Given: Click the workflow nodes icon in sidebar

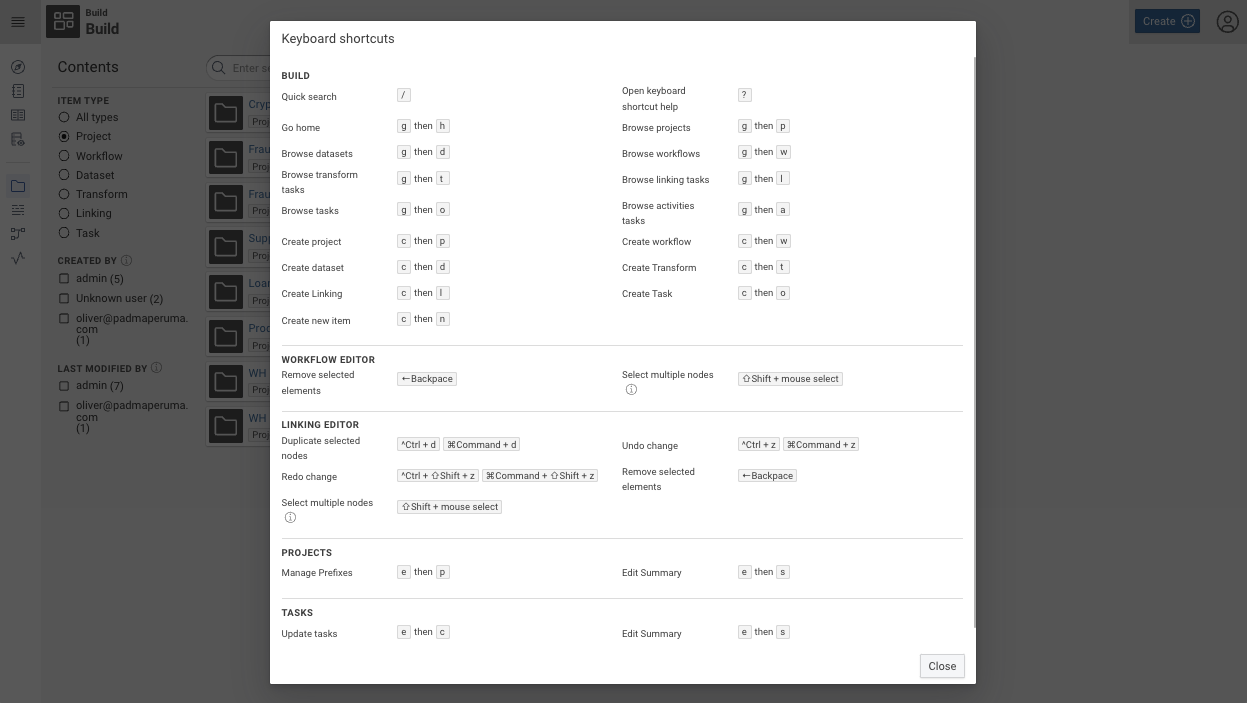Looking at the screenshot, I should (16, 234).
